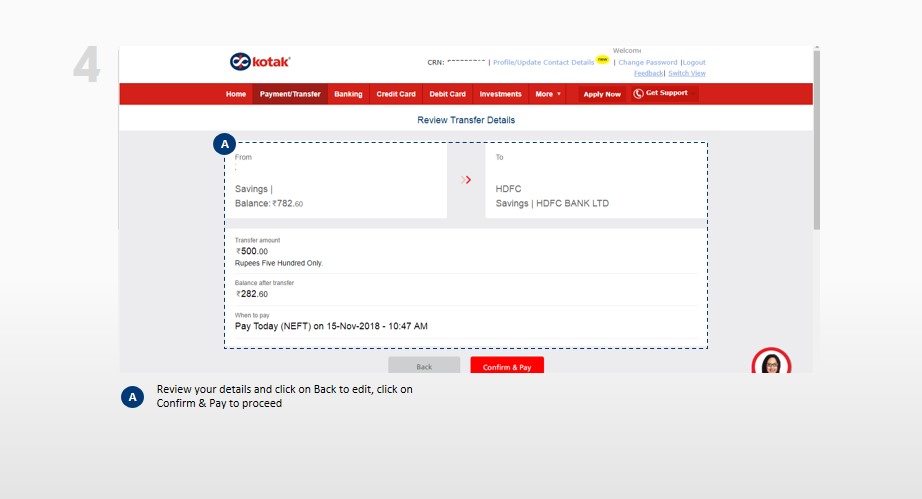This screenshot has height=499, width=922.
Task: Select the Payment/Transfer tab
Action: 290,94
